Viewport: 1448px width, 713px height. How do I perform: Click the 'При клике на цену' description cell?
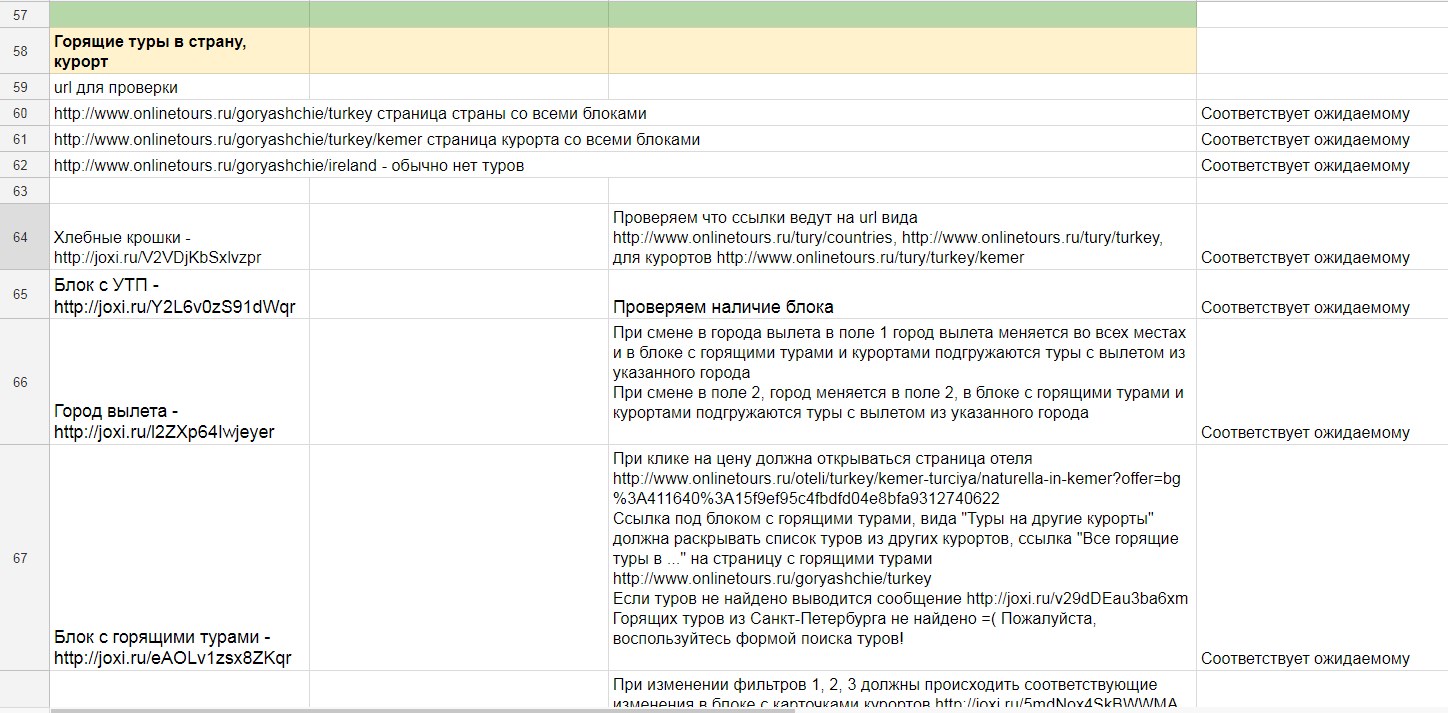pos(902,558)
